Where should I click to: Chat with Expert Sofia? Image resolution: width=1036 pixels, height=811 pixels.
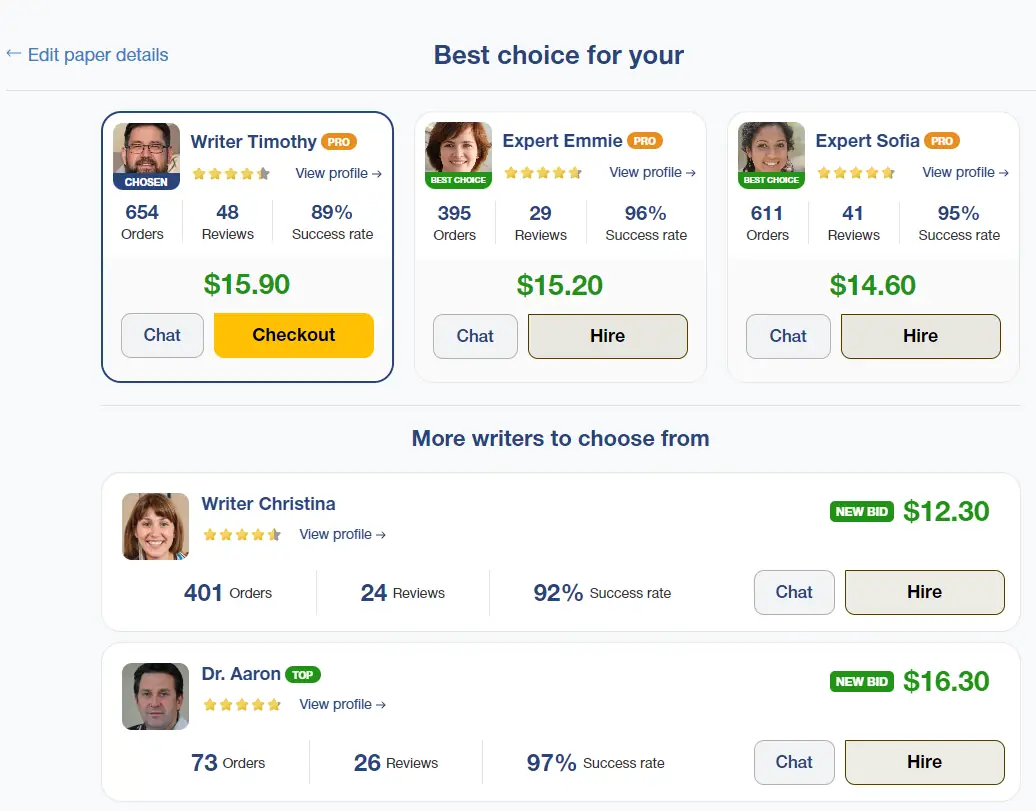pos(788,336)
